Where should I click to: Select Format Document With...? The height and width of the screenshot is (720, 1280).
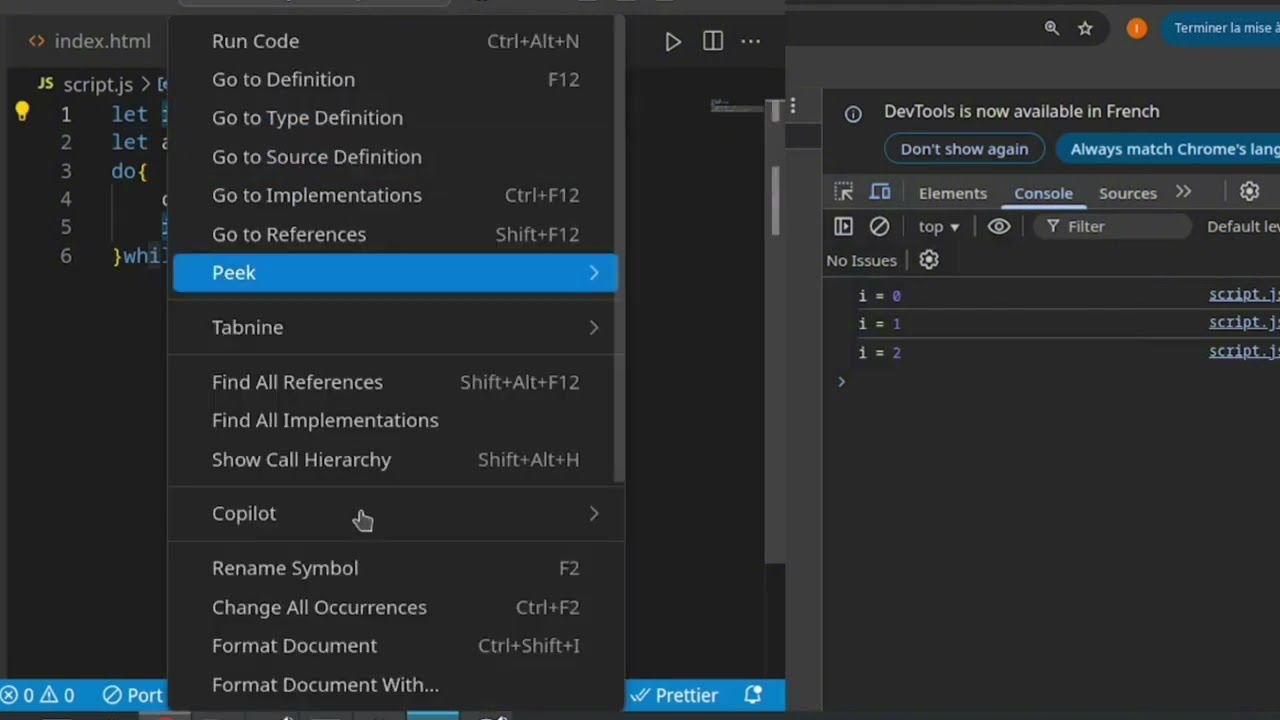(x=395, y=685)
